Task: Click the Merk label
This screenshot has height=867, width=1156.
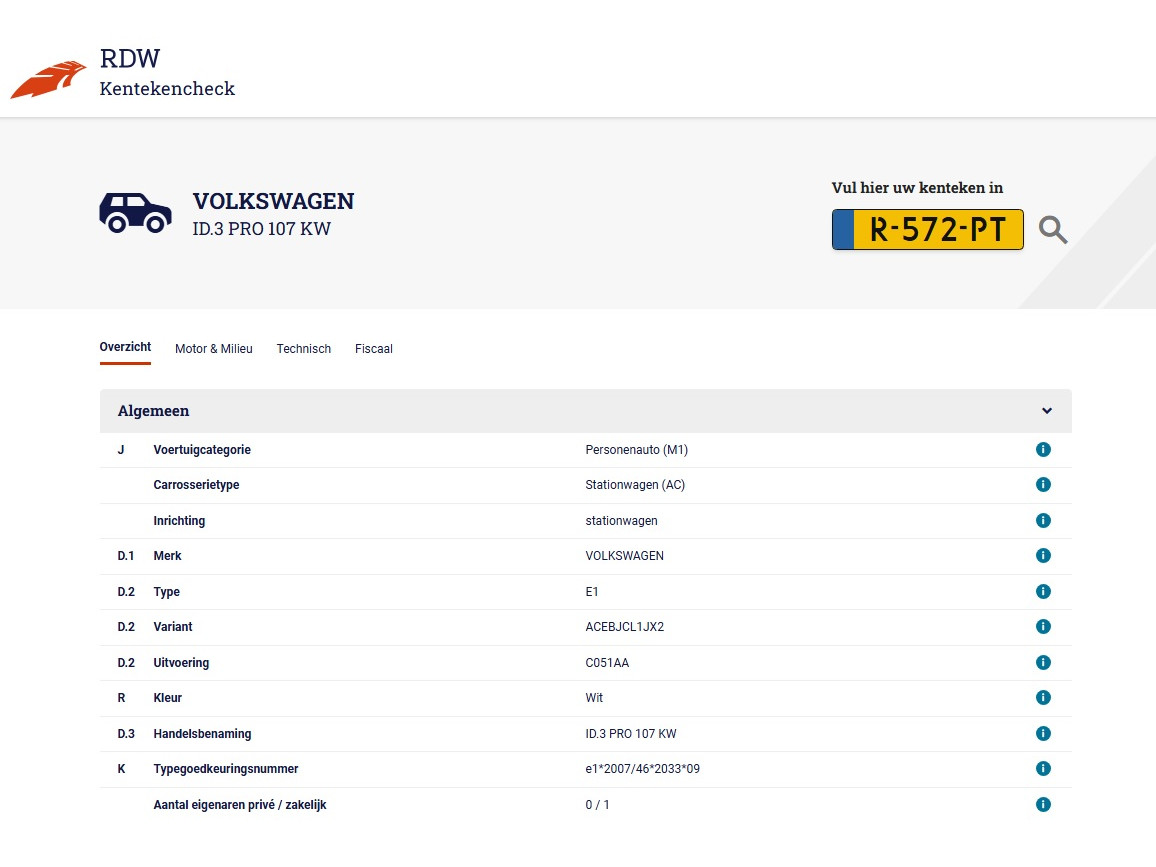Action: [x=167, y=556]
